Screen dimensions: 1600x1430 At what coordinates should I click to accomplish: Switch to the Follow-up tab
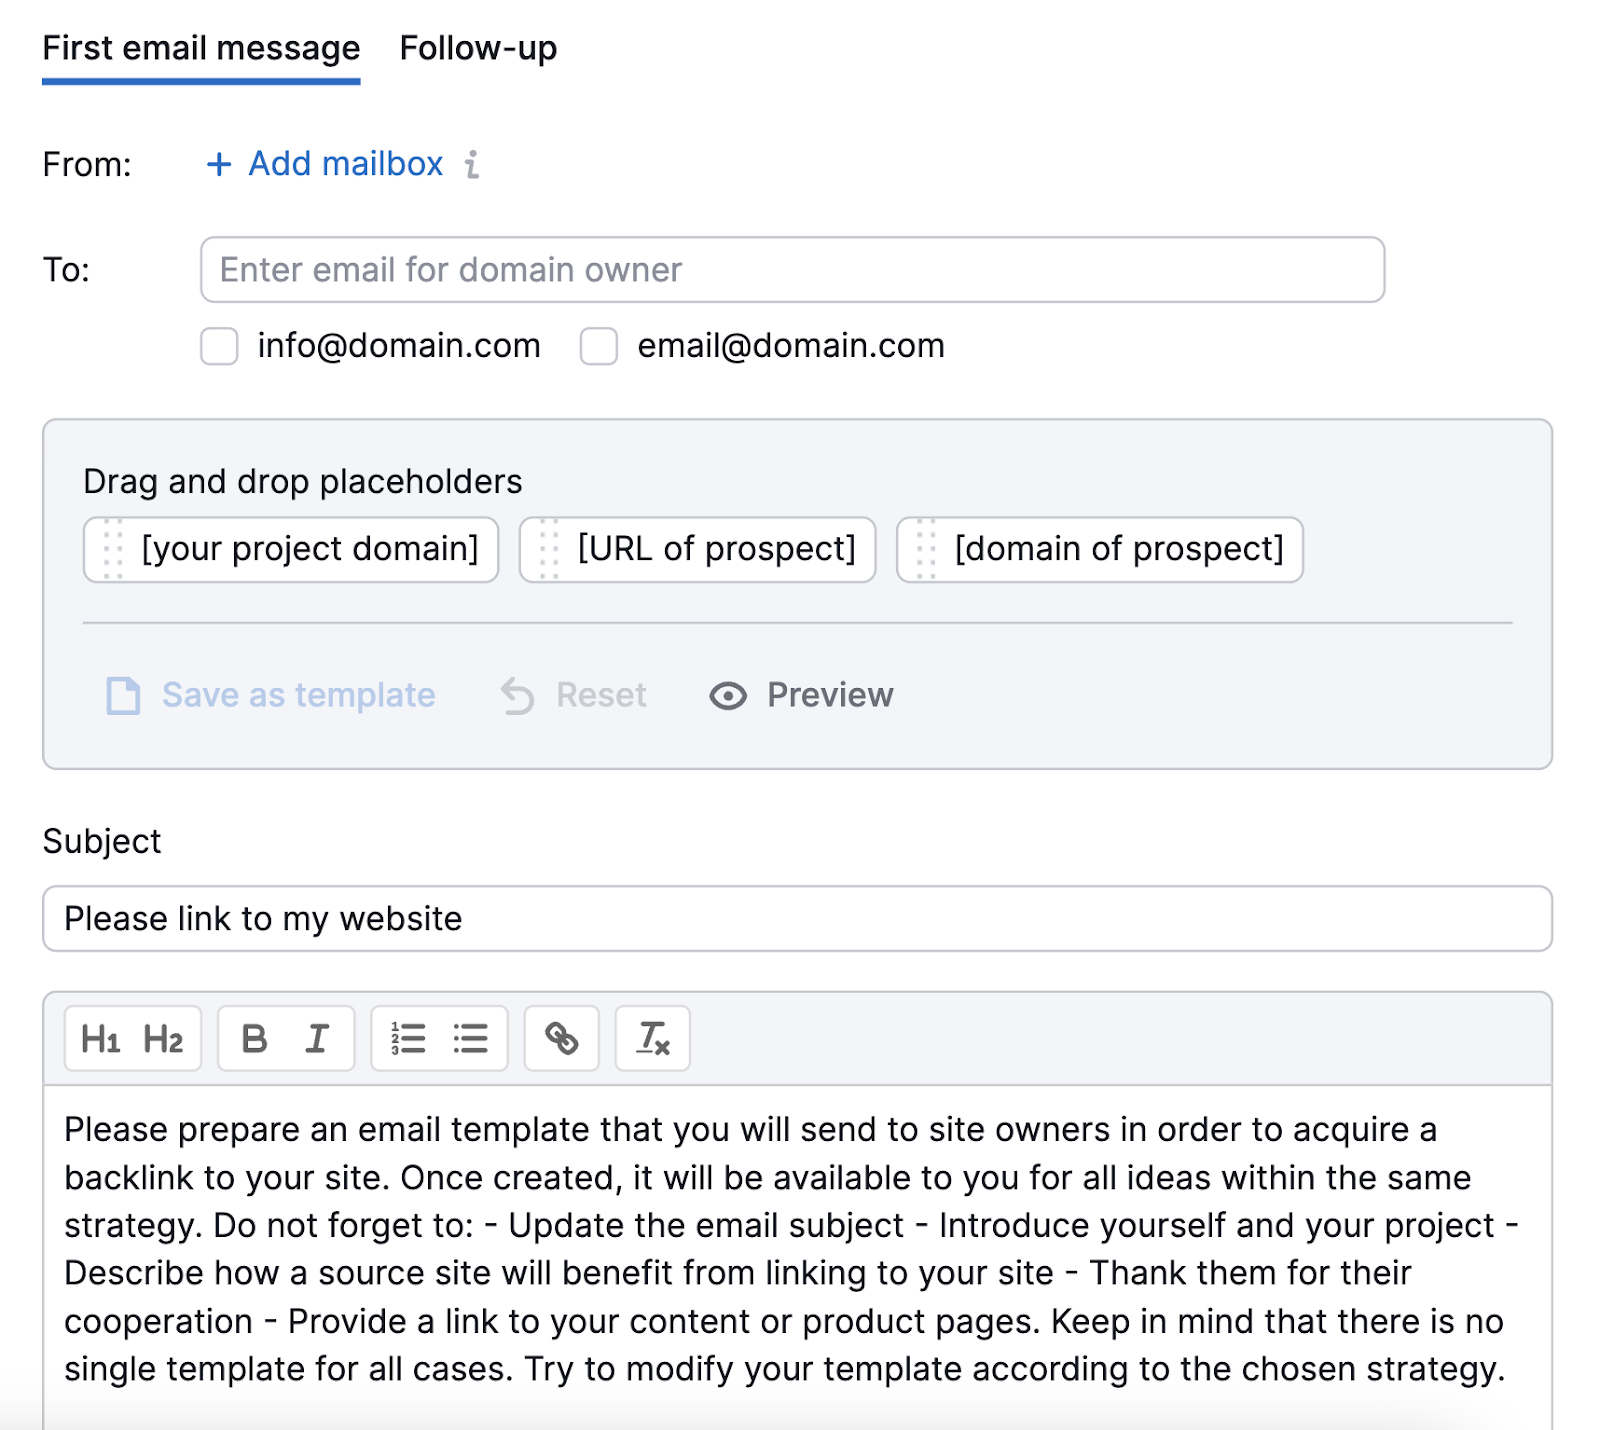click(478, 48)
